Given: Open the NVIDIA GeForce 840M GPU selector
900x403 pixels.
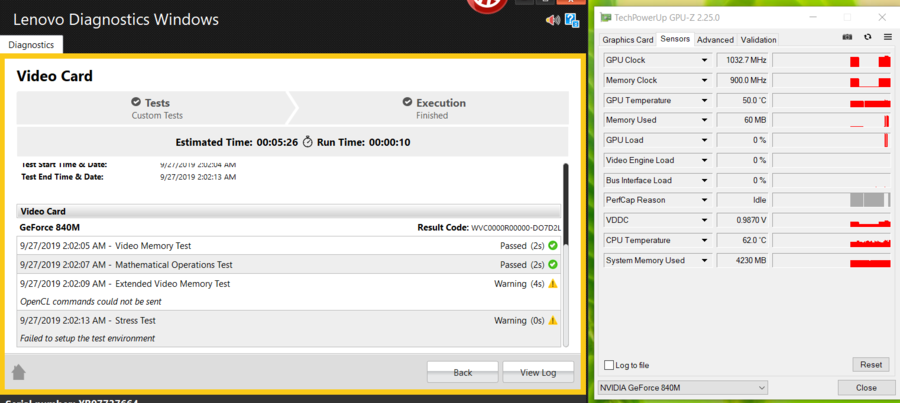Looking at the screenshot, I should tap(683, 388).
